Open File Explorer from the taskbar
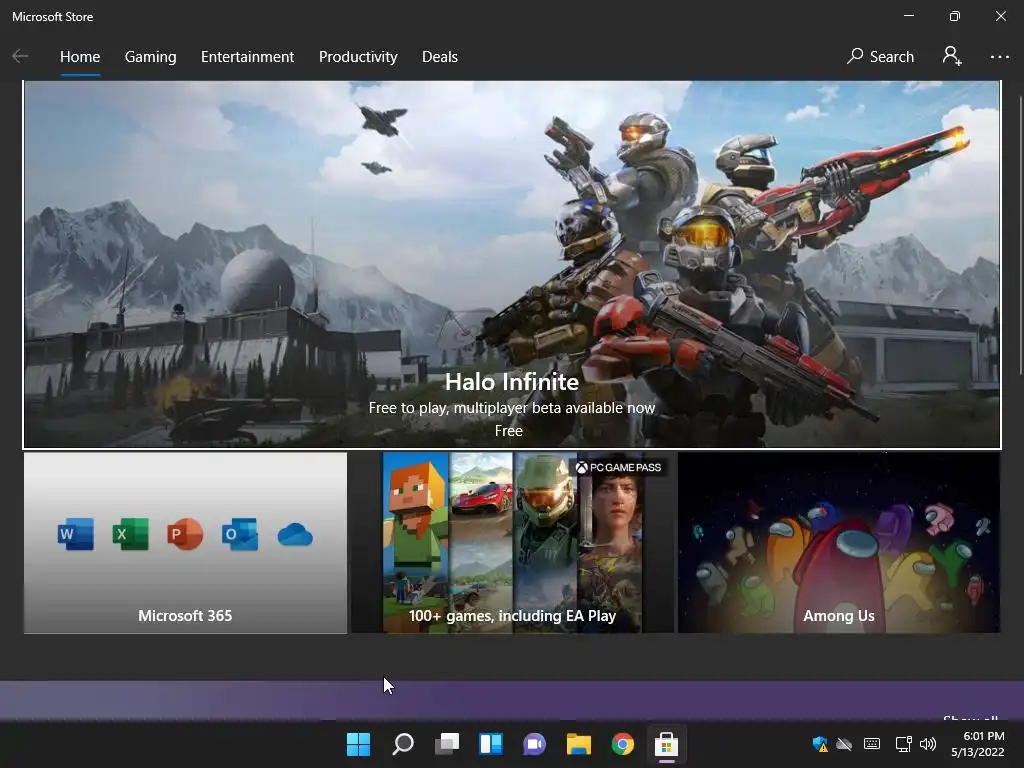Screen dimensions: 1024x768 579,744
